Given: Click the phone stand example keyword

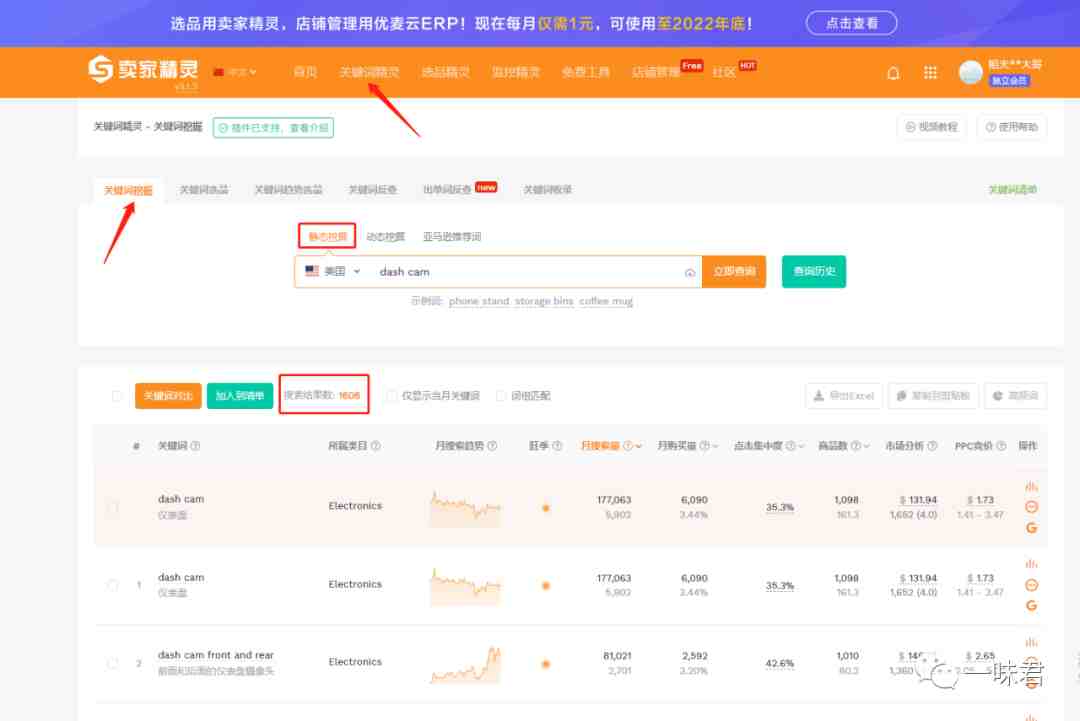Looking at the screenshot, I should pyautogui.click(x=479, y=301).
